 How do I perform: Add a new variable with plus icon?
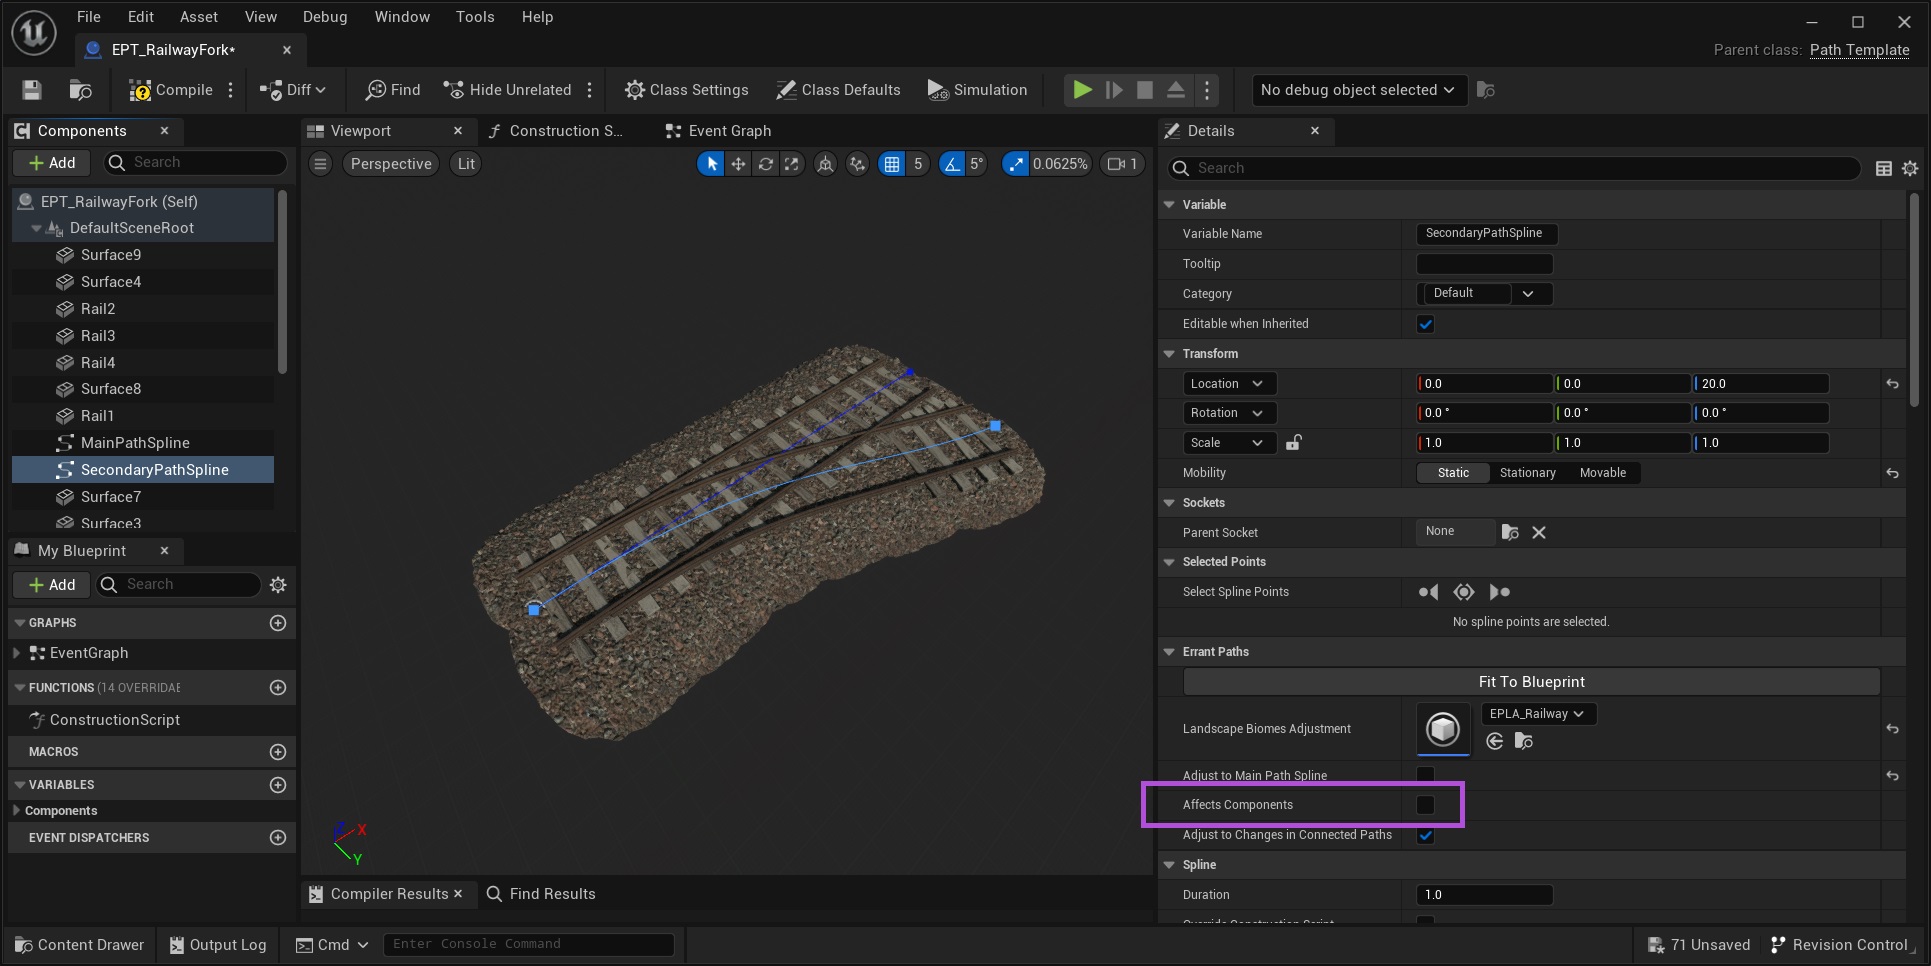click(x=278, y=785)
